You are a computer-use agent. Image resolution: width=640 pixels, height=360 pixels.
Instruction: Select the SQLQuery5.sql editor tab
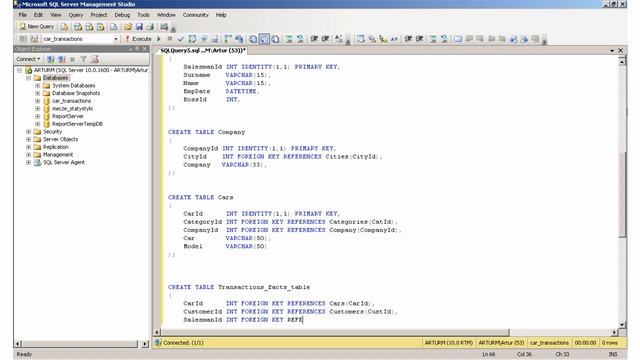click(203, 51)
